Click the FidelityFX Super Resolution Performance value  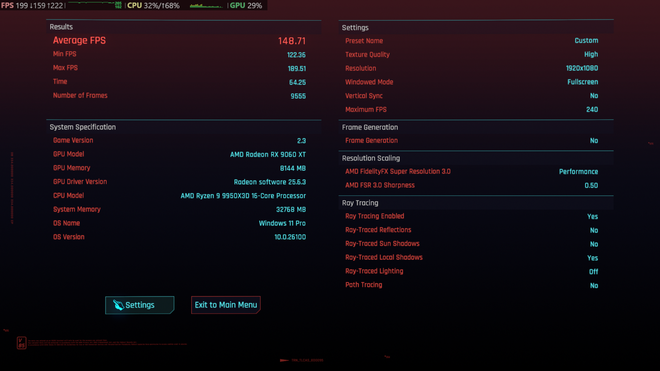click(578, 171)
